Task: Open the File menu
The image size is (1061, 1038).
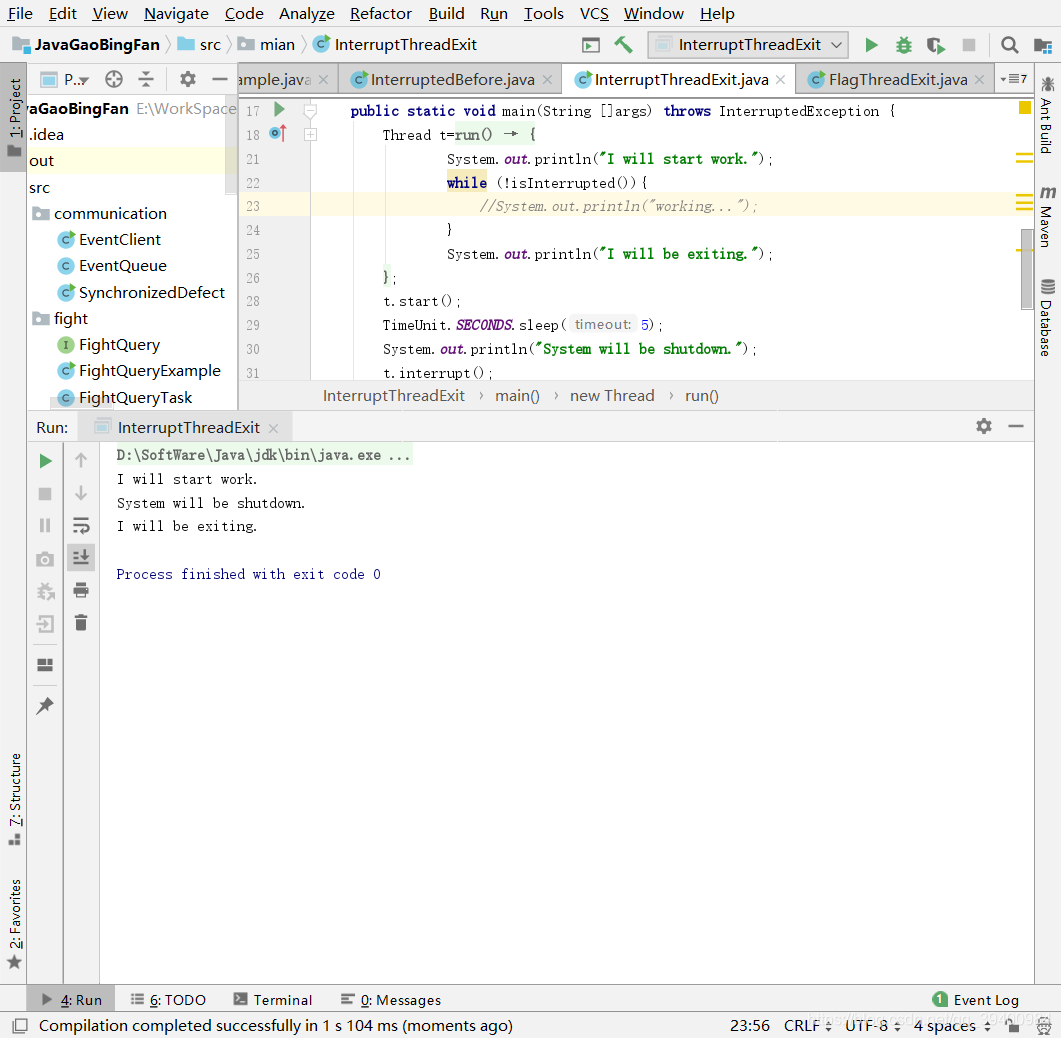Action: [20, 14]
